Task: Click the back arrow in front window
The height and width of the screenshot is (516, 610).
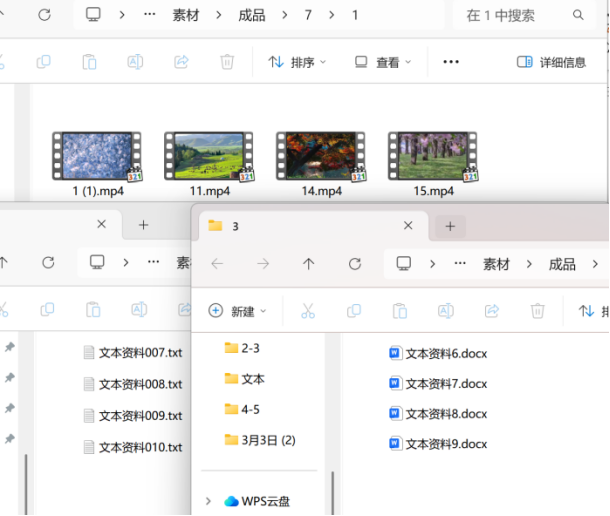Action: coord(217,264)
